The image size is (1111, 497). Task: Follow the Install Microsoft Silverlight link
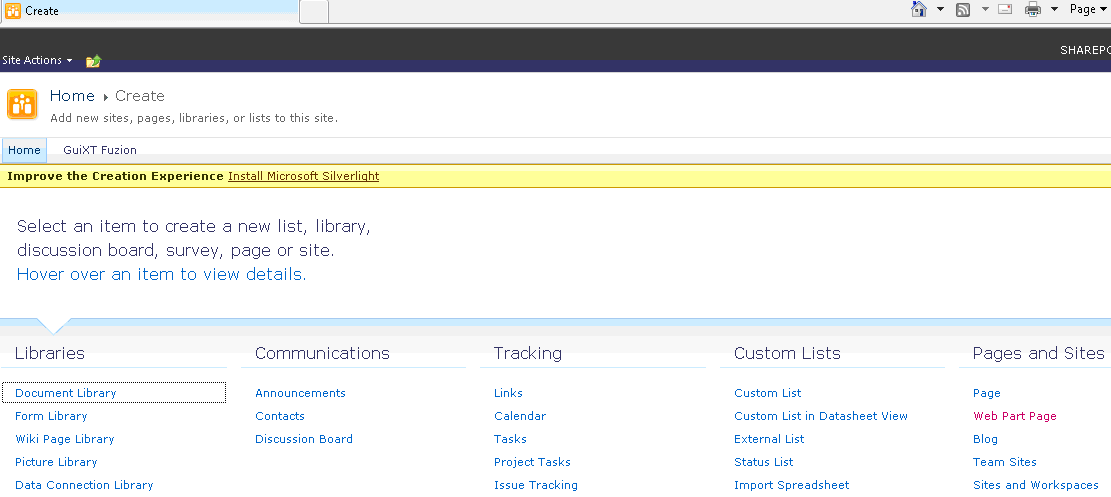(303, 176)
